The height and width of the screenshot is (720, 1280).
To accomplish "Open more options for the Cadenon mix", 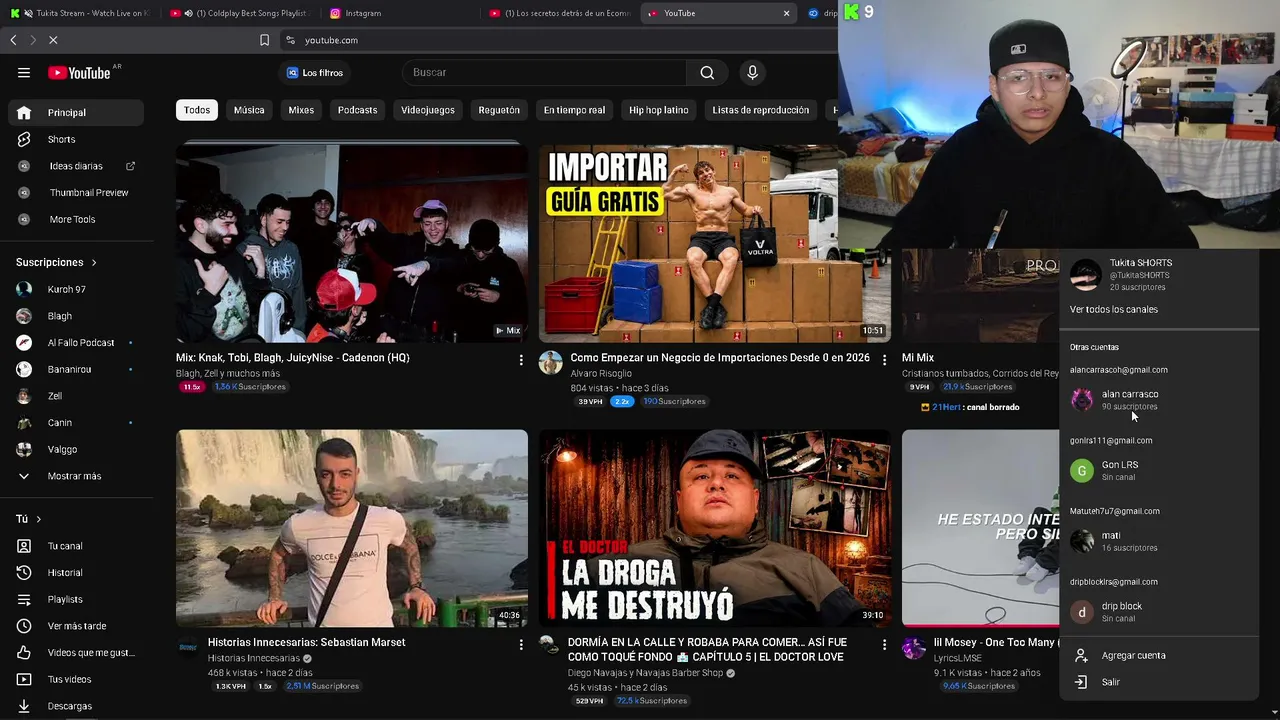I will click(521, 360).
